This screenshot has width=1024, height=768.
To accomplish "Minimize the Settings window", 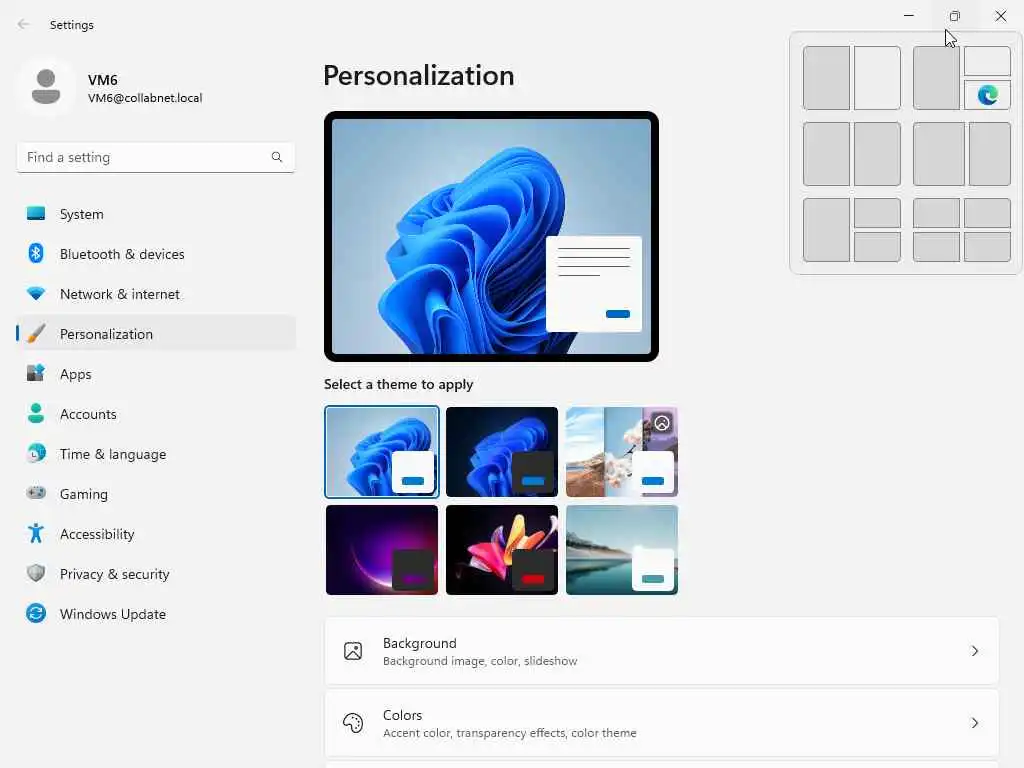I will point(909,16).
